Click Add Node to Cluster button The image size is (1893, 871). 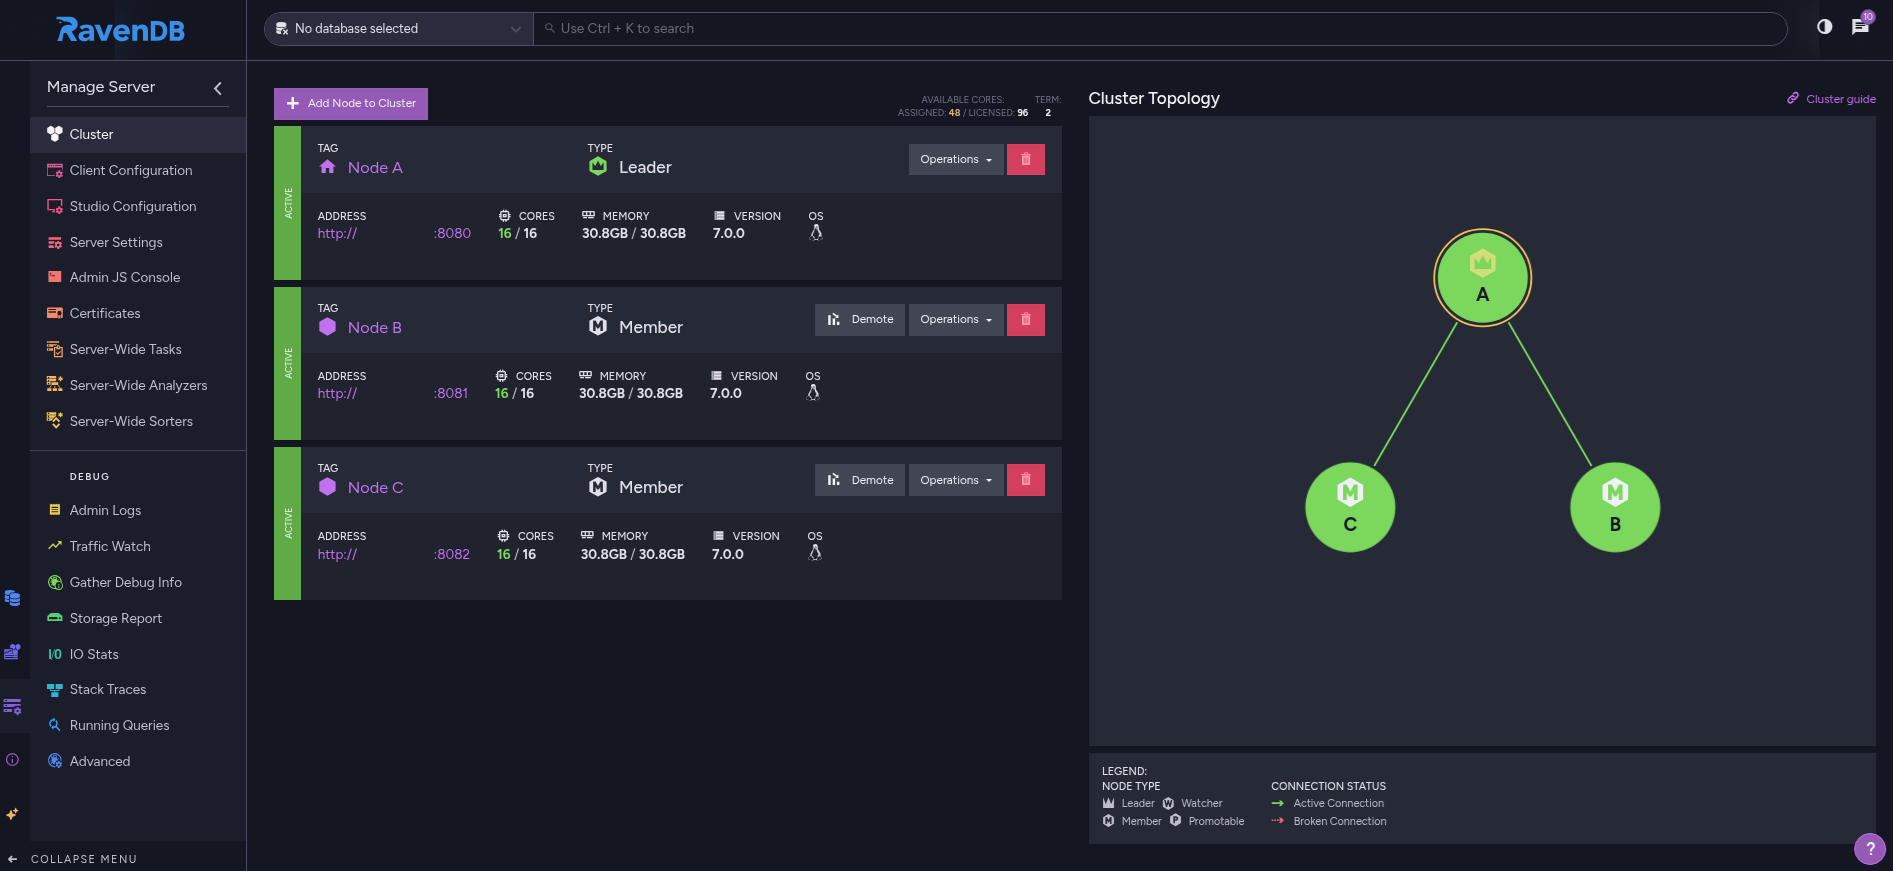click(351, 103)
